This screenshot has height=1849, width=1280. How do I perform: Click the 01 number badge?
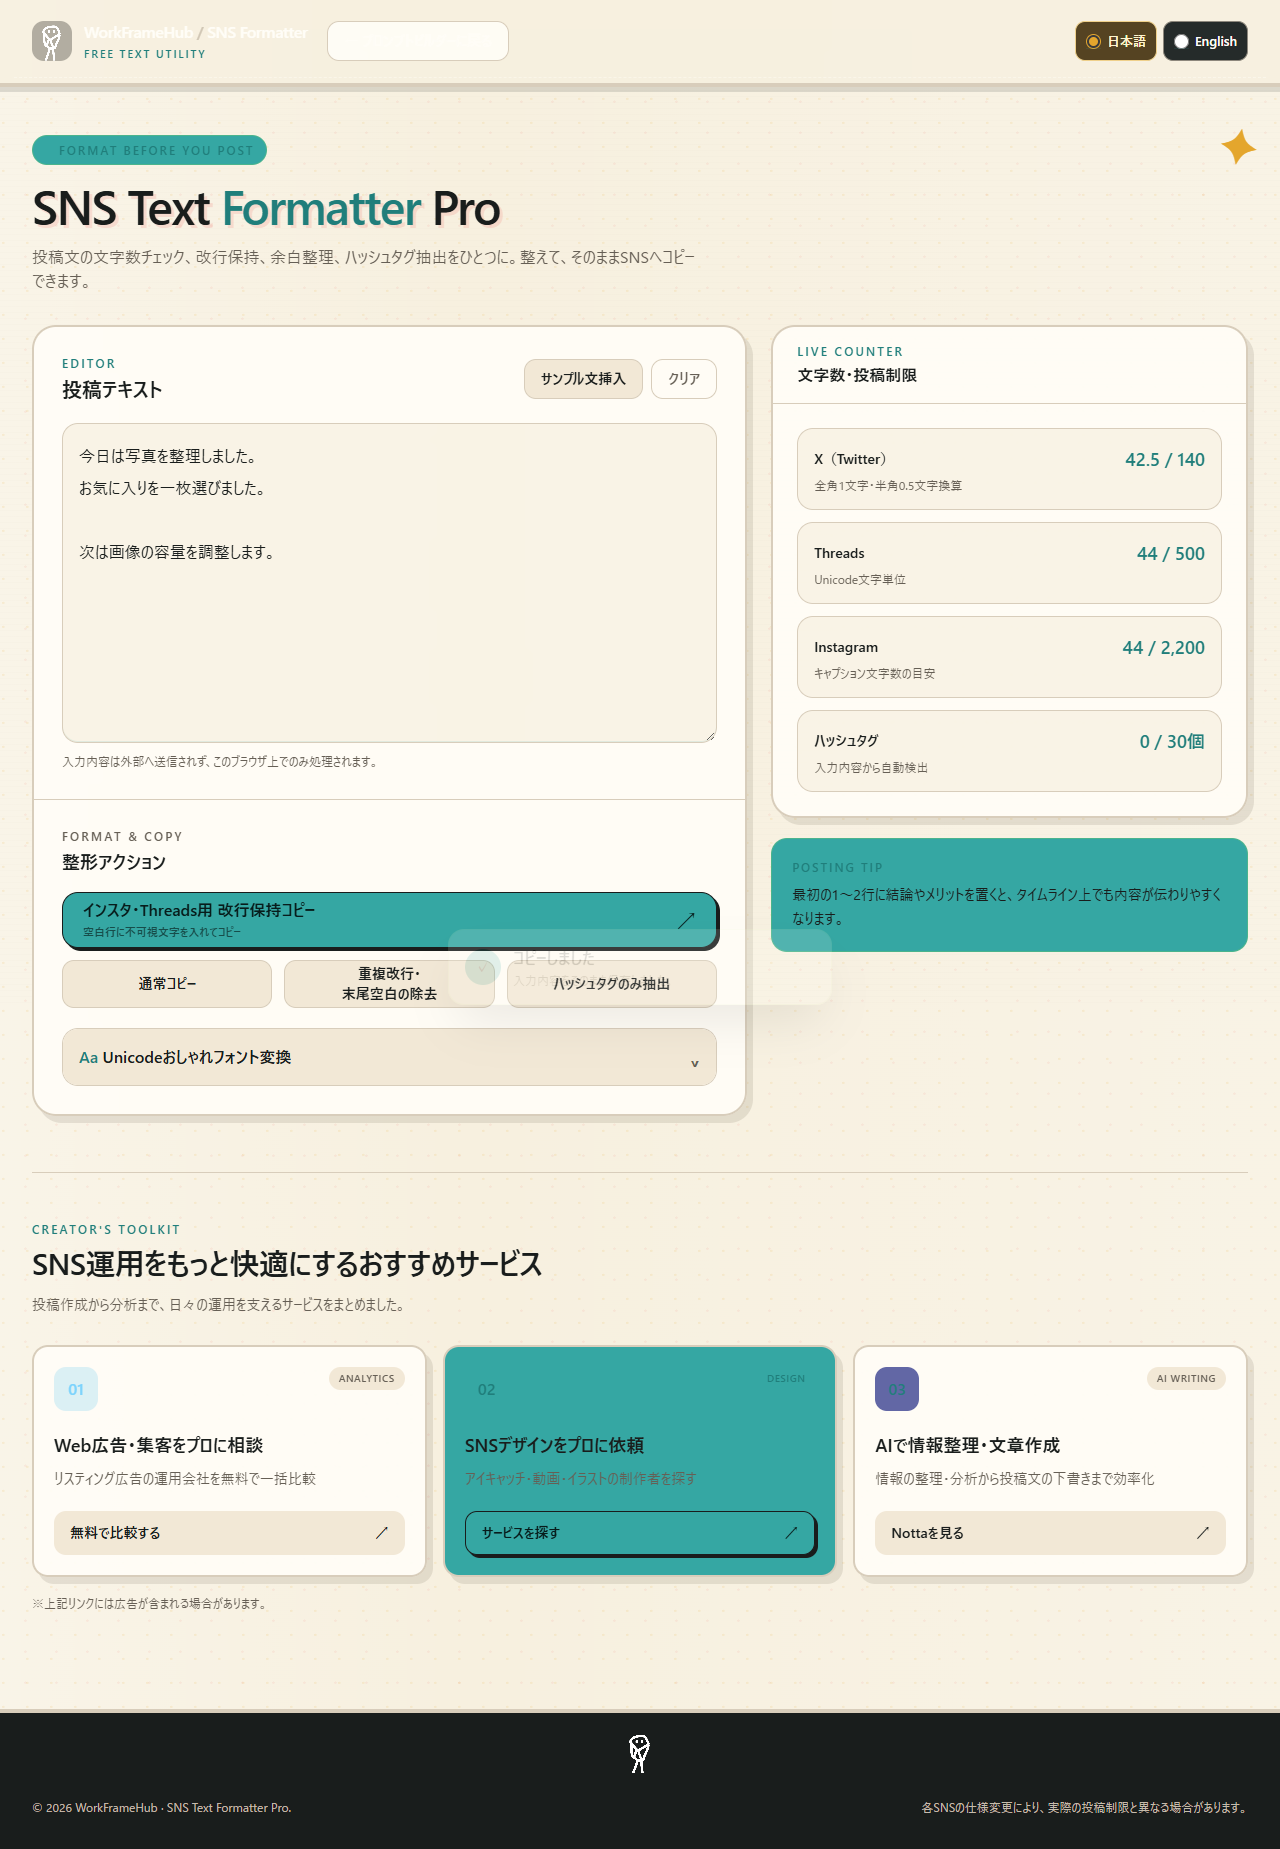pos(76,1389)
